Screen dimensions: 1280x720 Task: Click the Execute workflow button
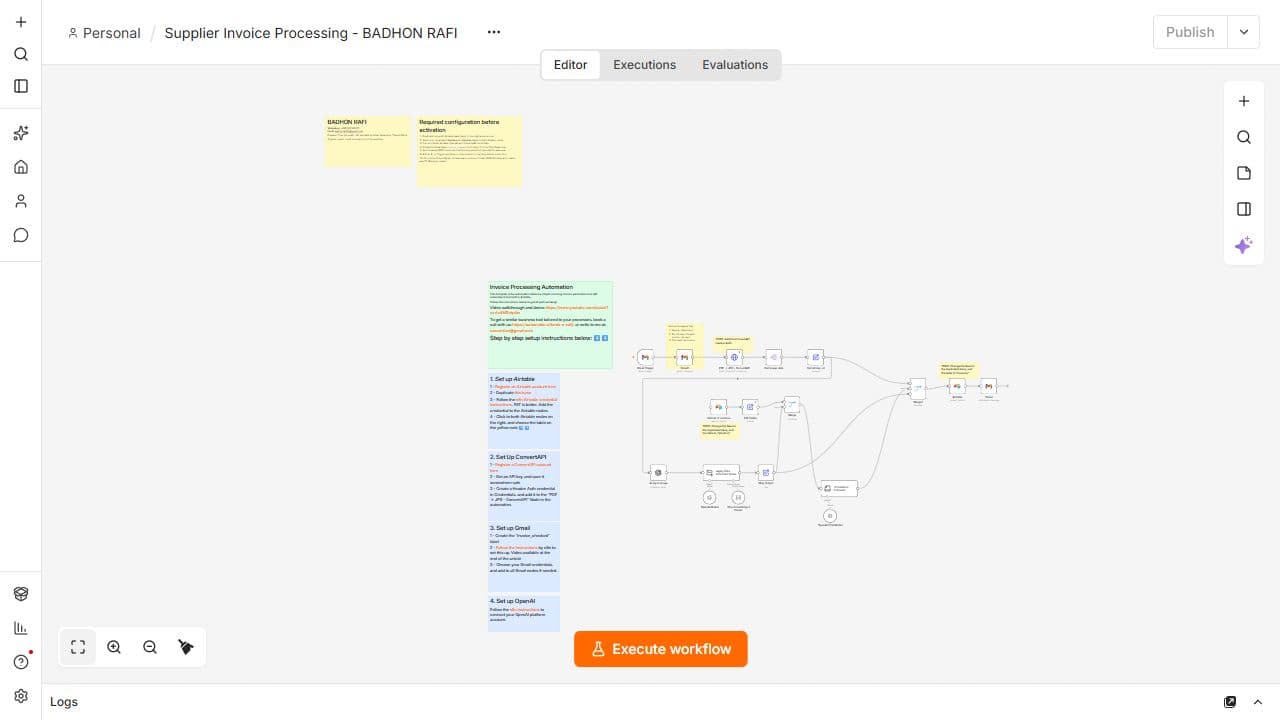(661, 649)
